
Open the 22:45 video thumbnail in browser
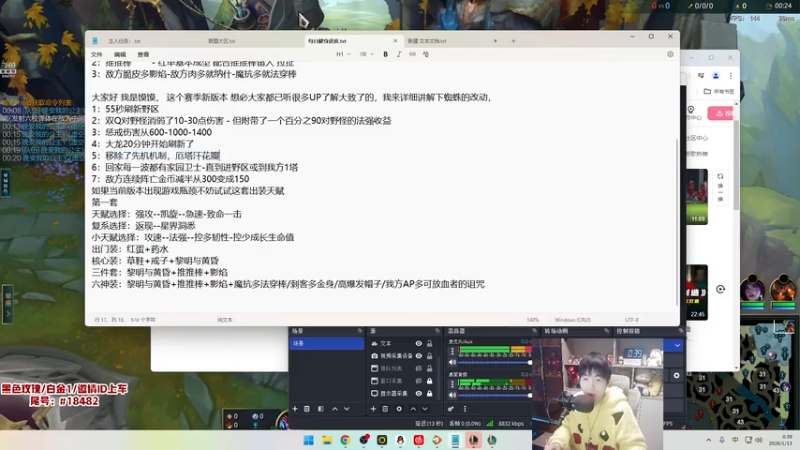point(696,292)
